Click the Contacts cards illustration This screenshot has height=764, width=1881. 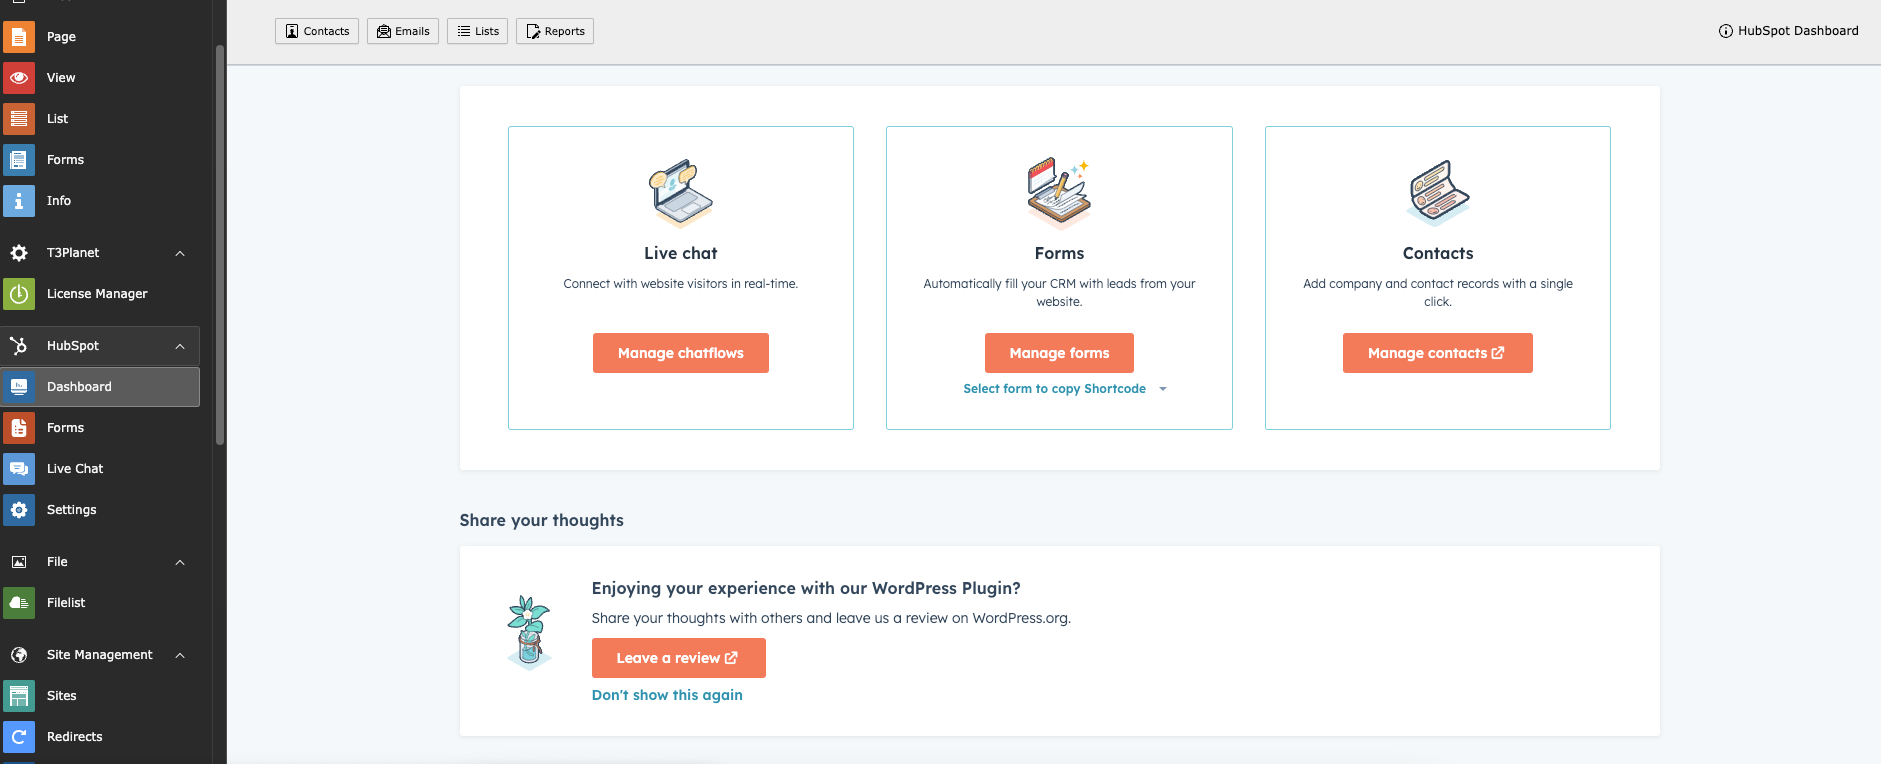point(1438,193)
